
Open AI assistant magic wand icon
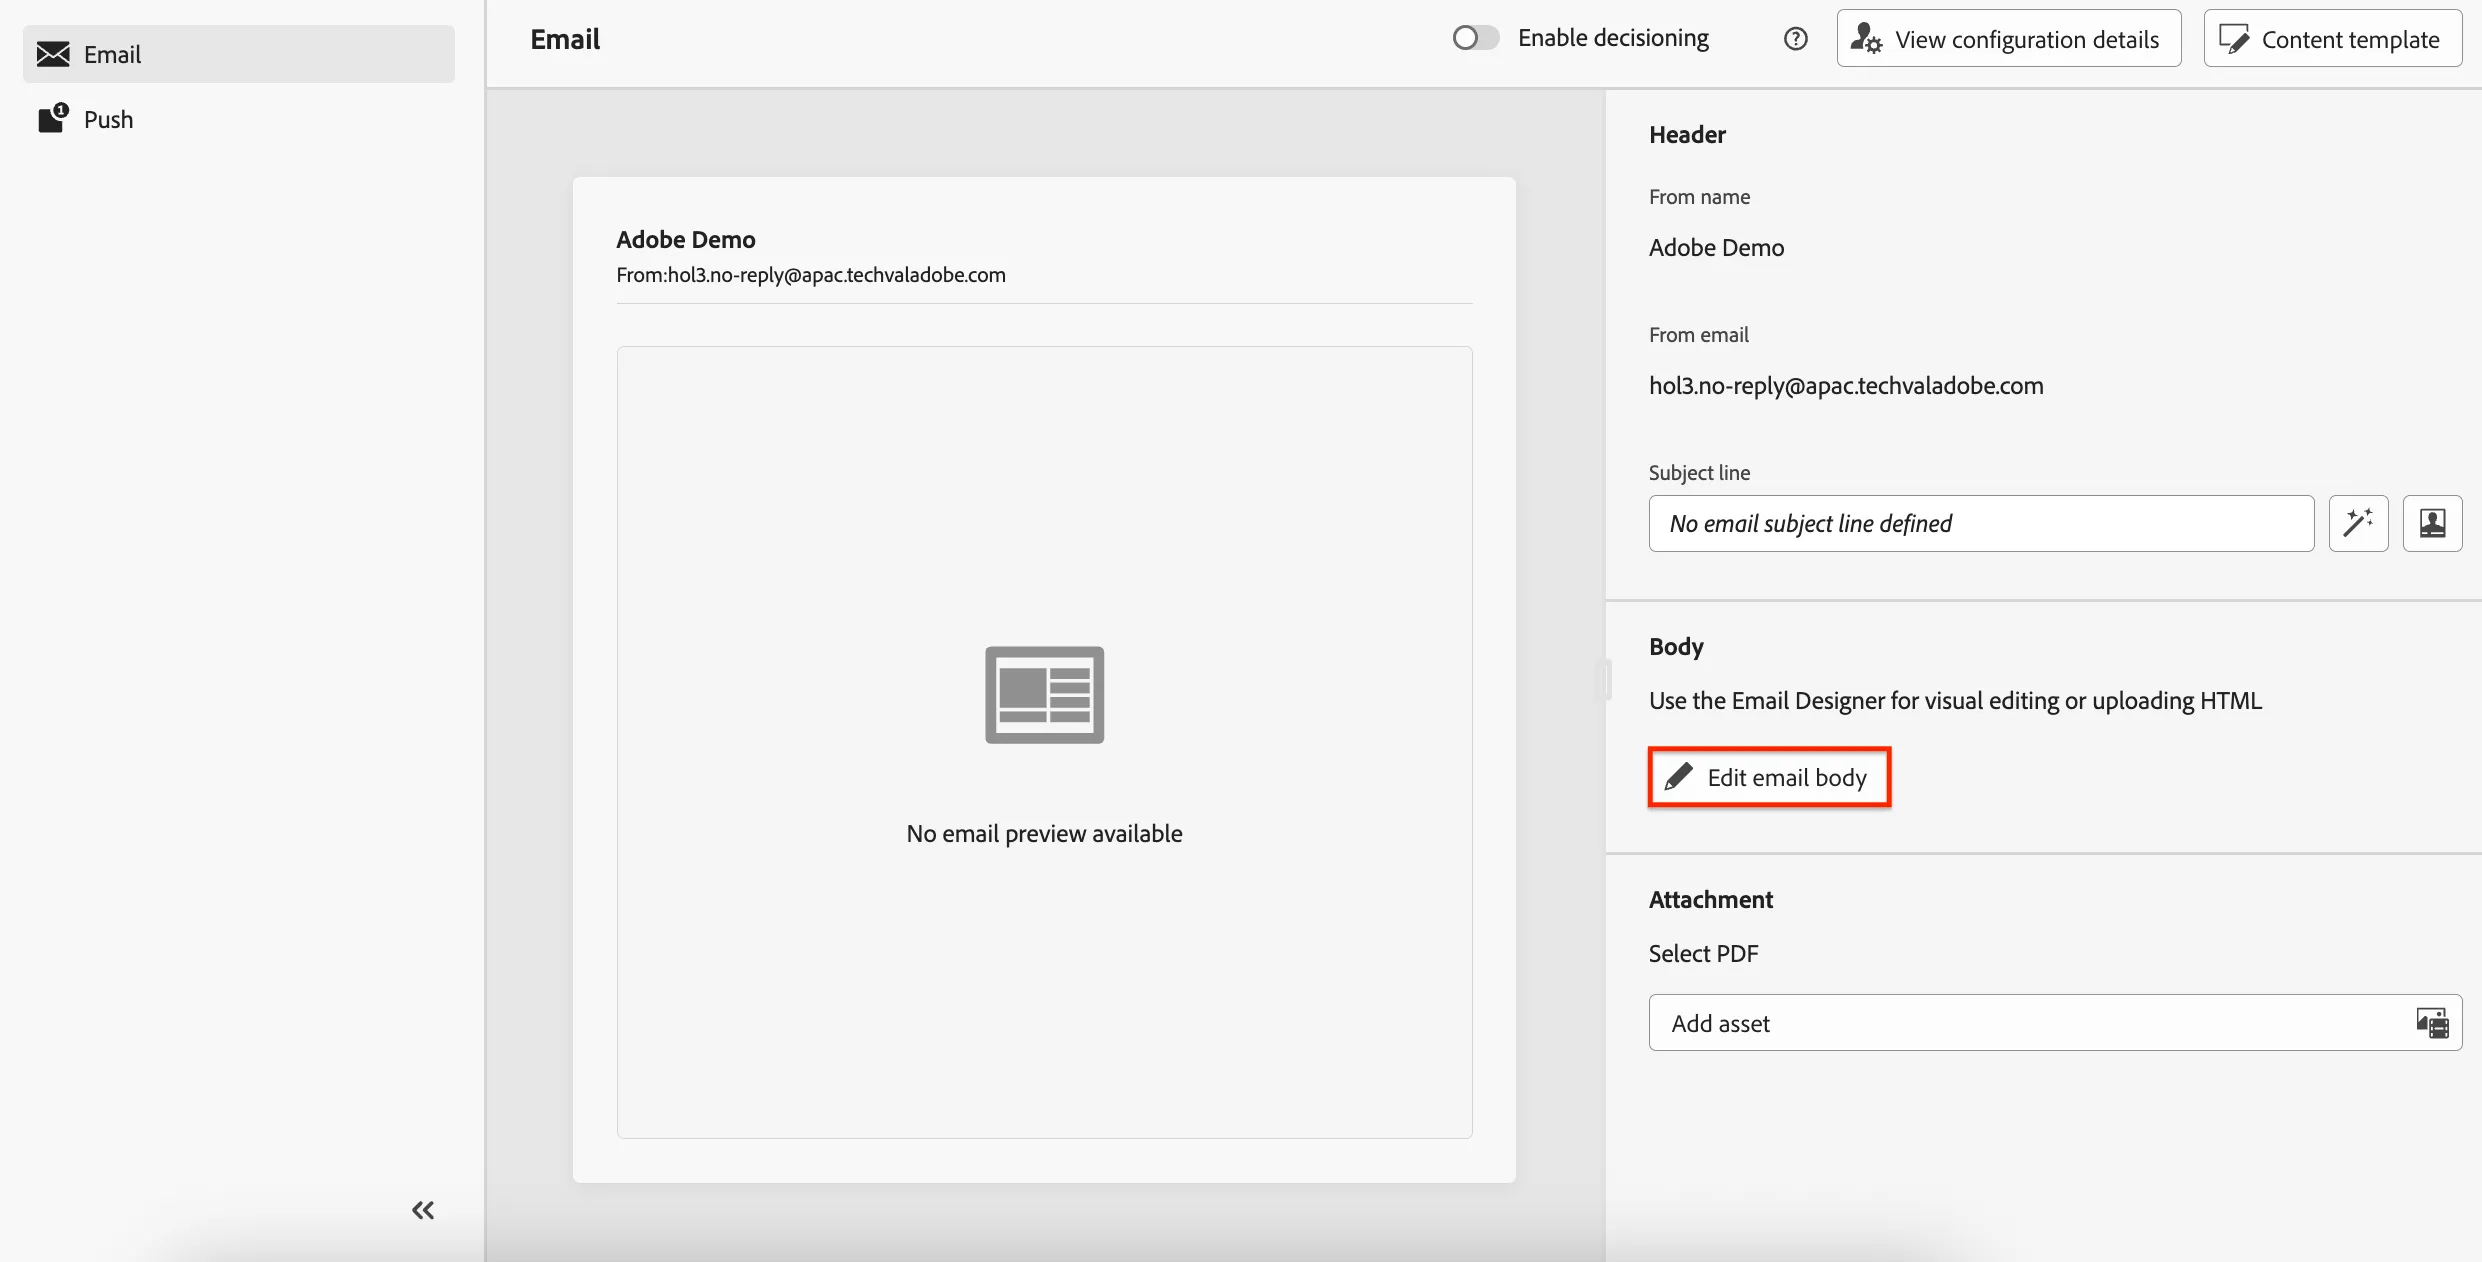point(2359,523)
